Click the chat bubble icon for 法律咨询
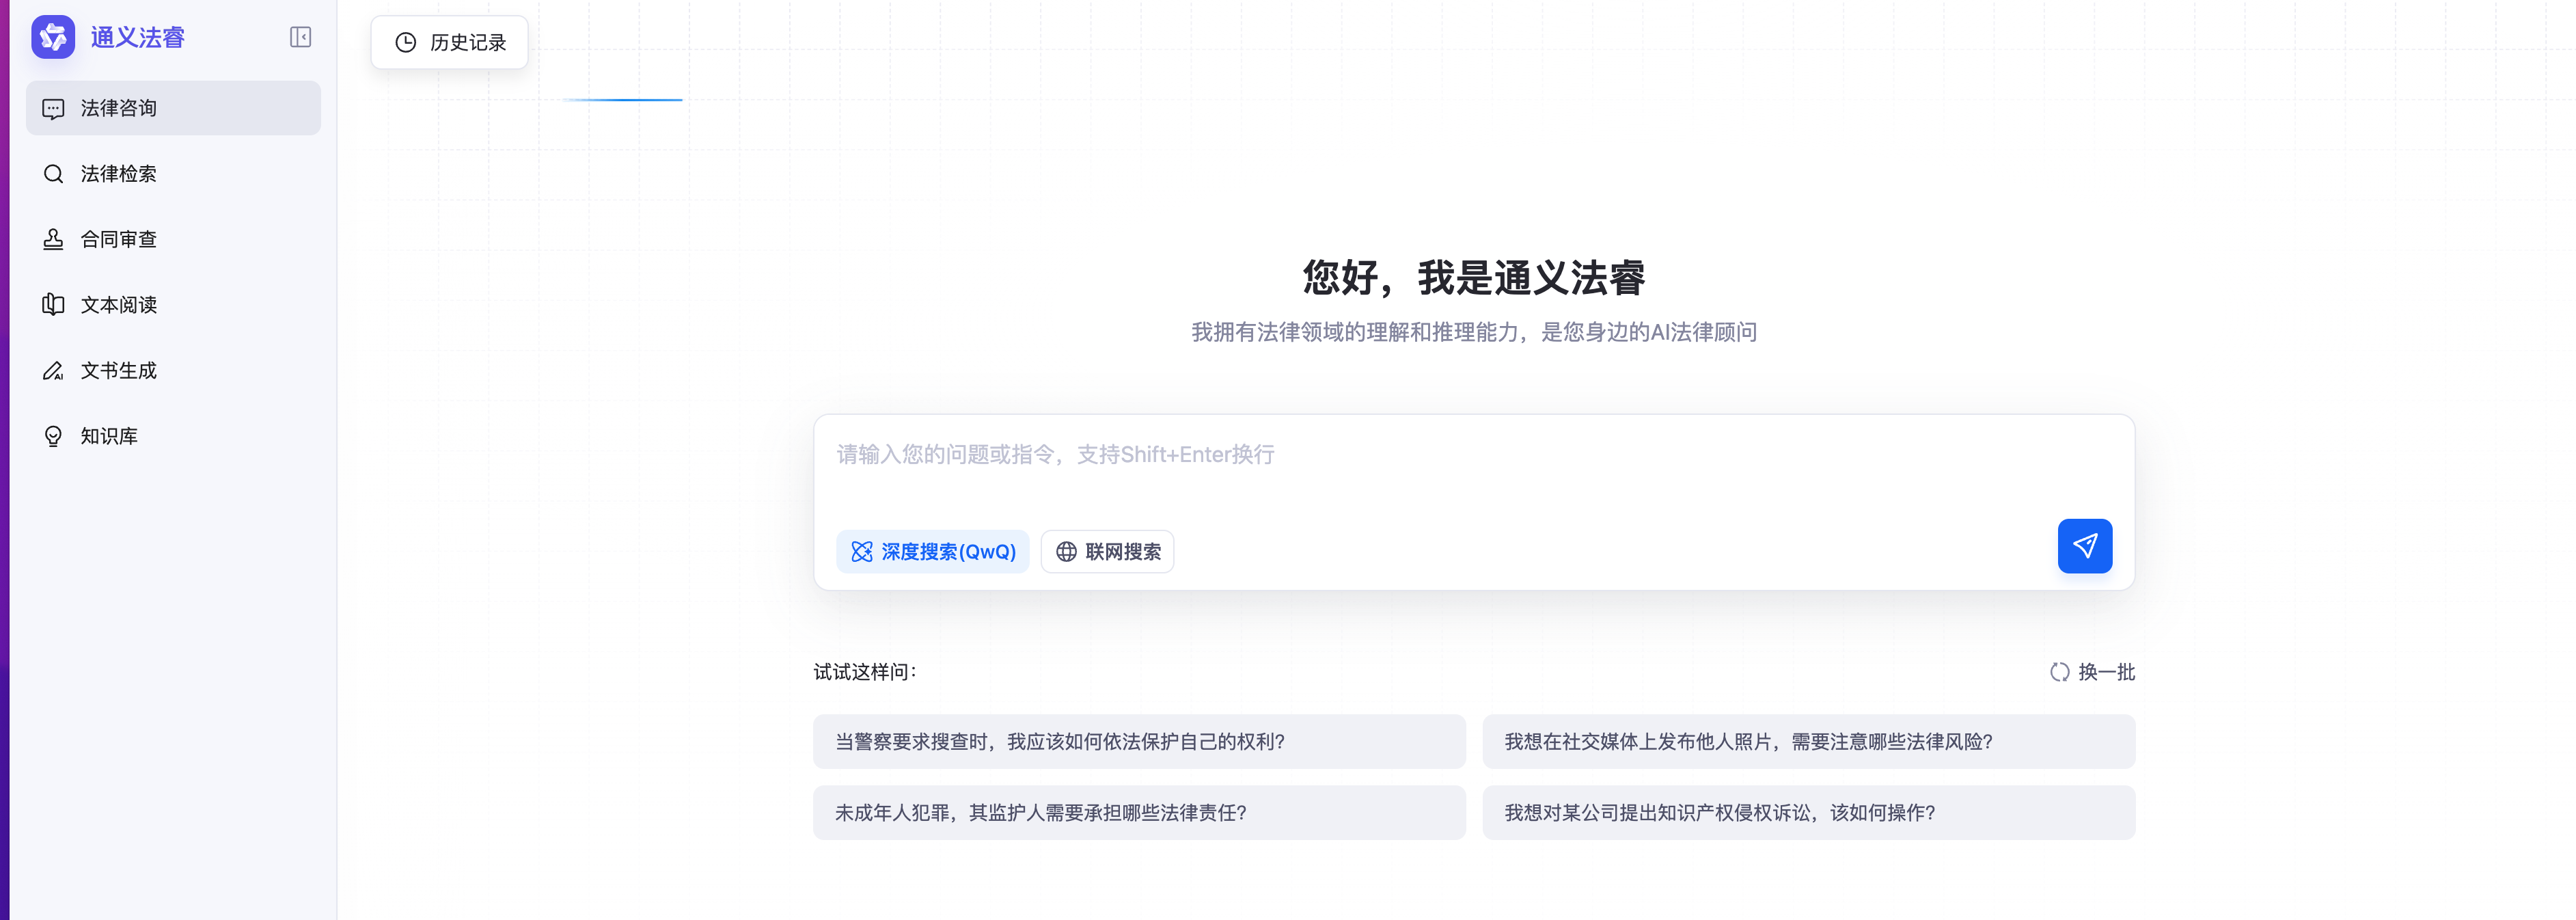The width and height of the screenshot is (2576, 920). (53, 108)
